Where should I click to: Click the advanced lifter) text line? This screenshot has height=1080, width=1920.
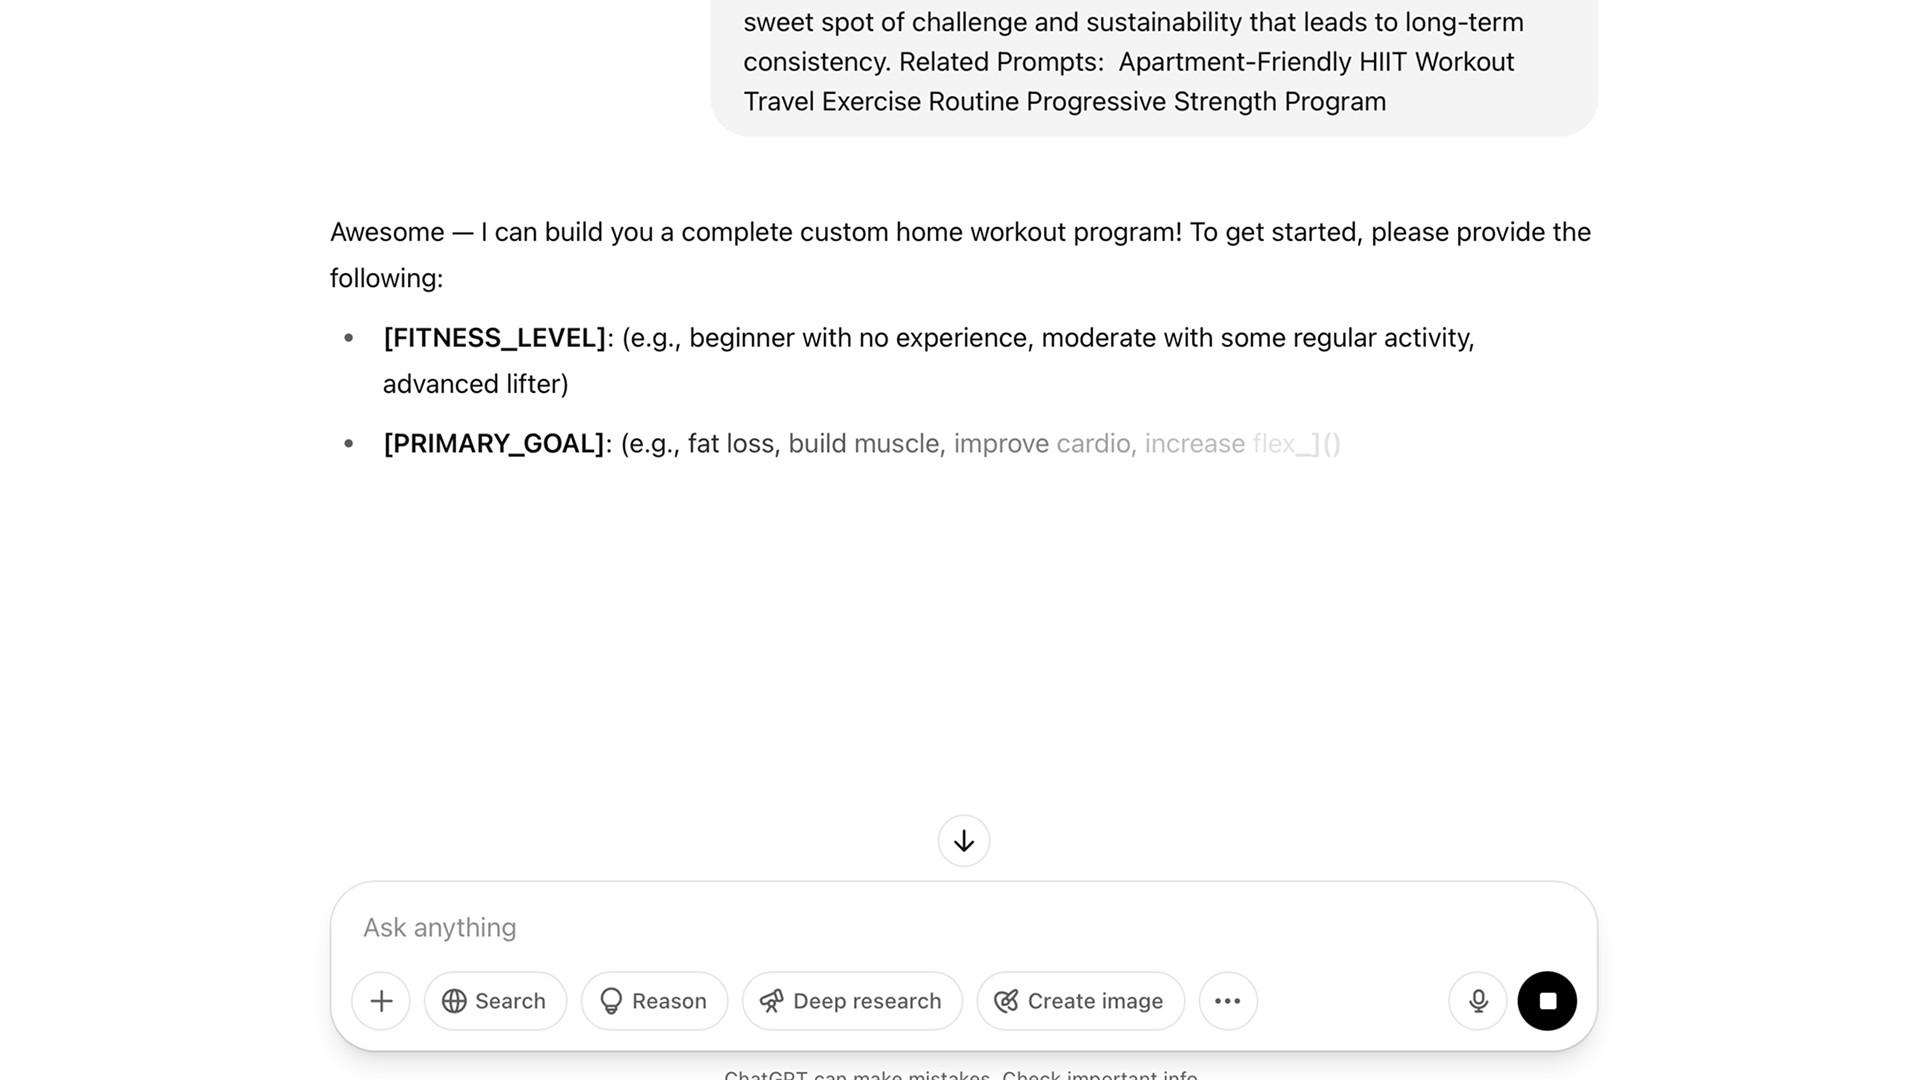(475, 384)
